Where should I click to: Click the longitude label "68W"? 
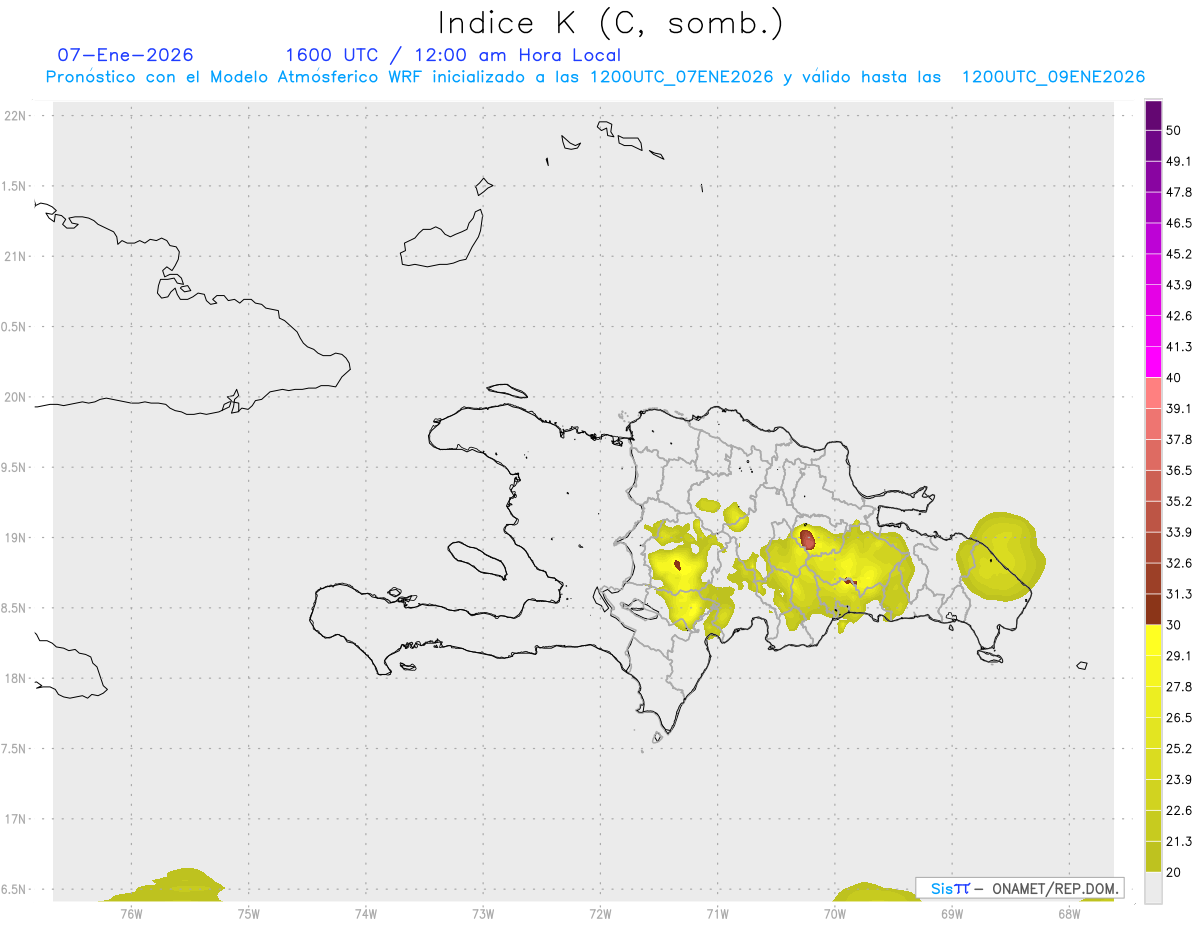(1069, 913)
